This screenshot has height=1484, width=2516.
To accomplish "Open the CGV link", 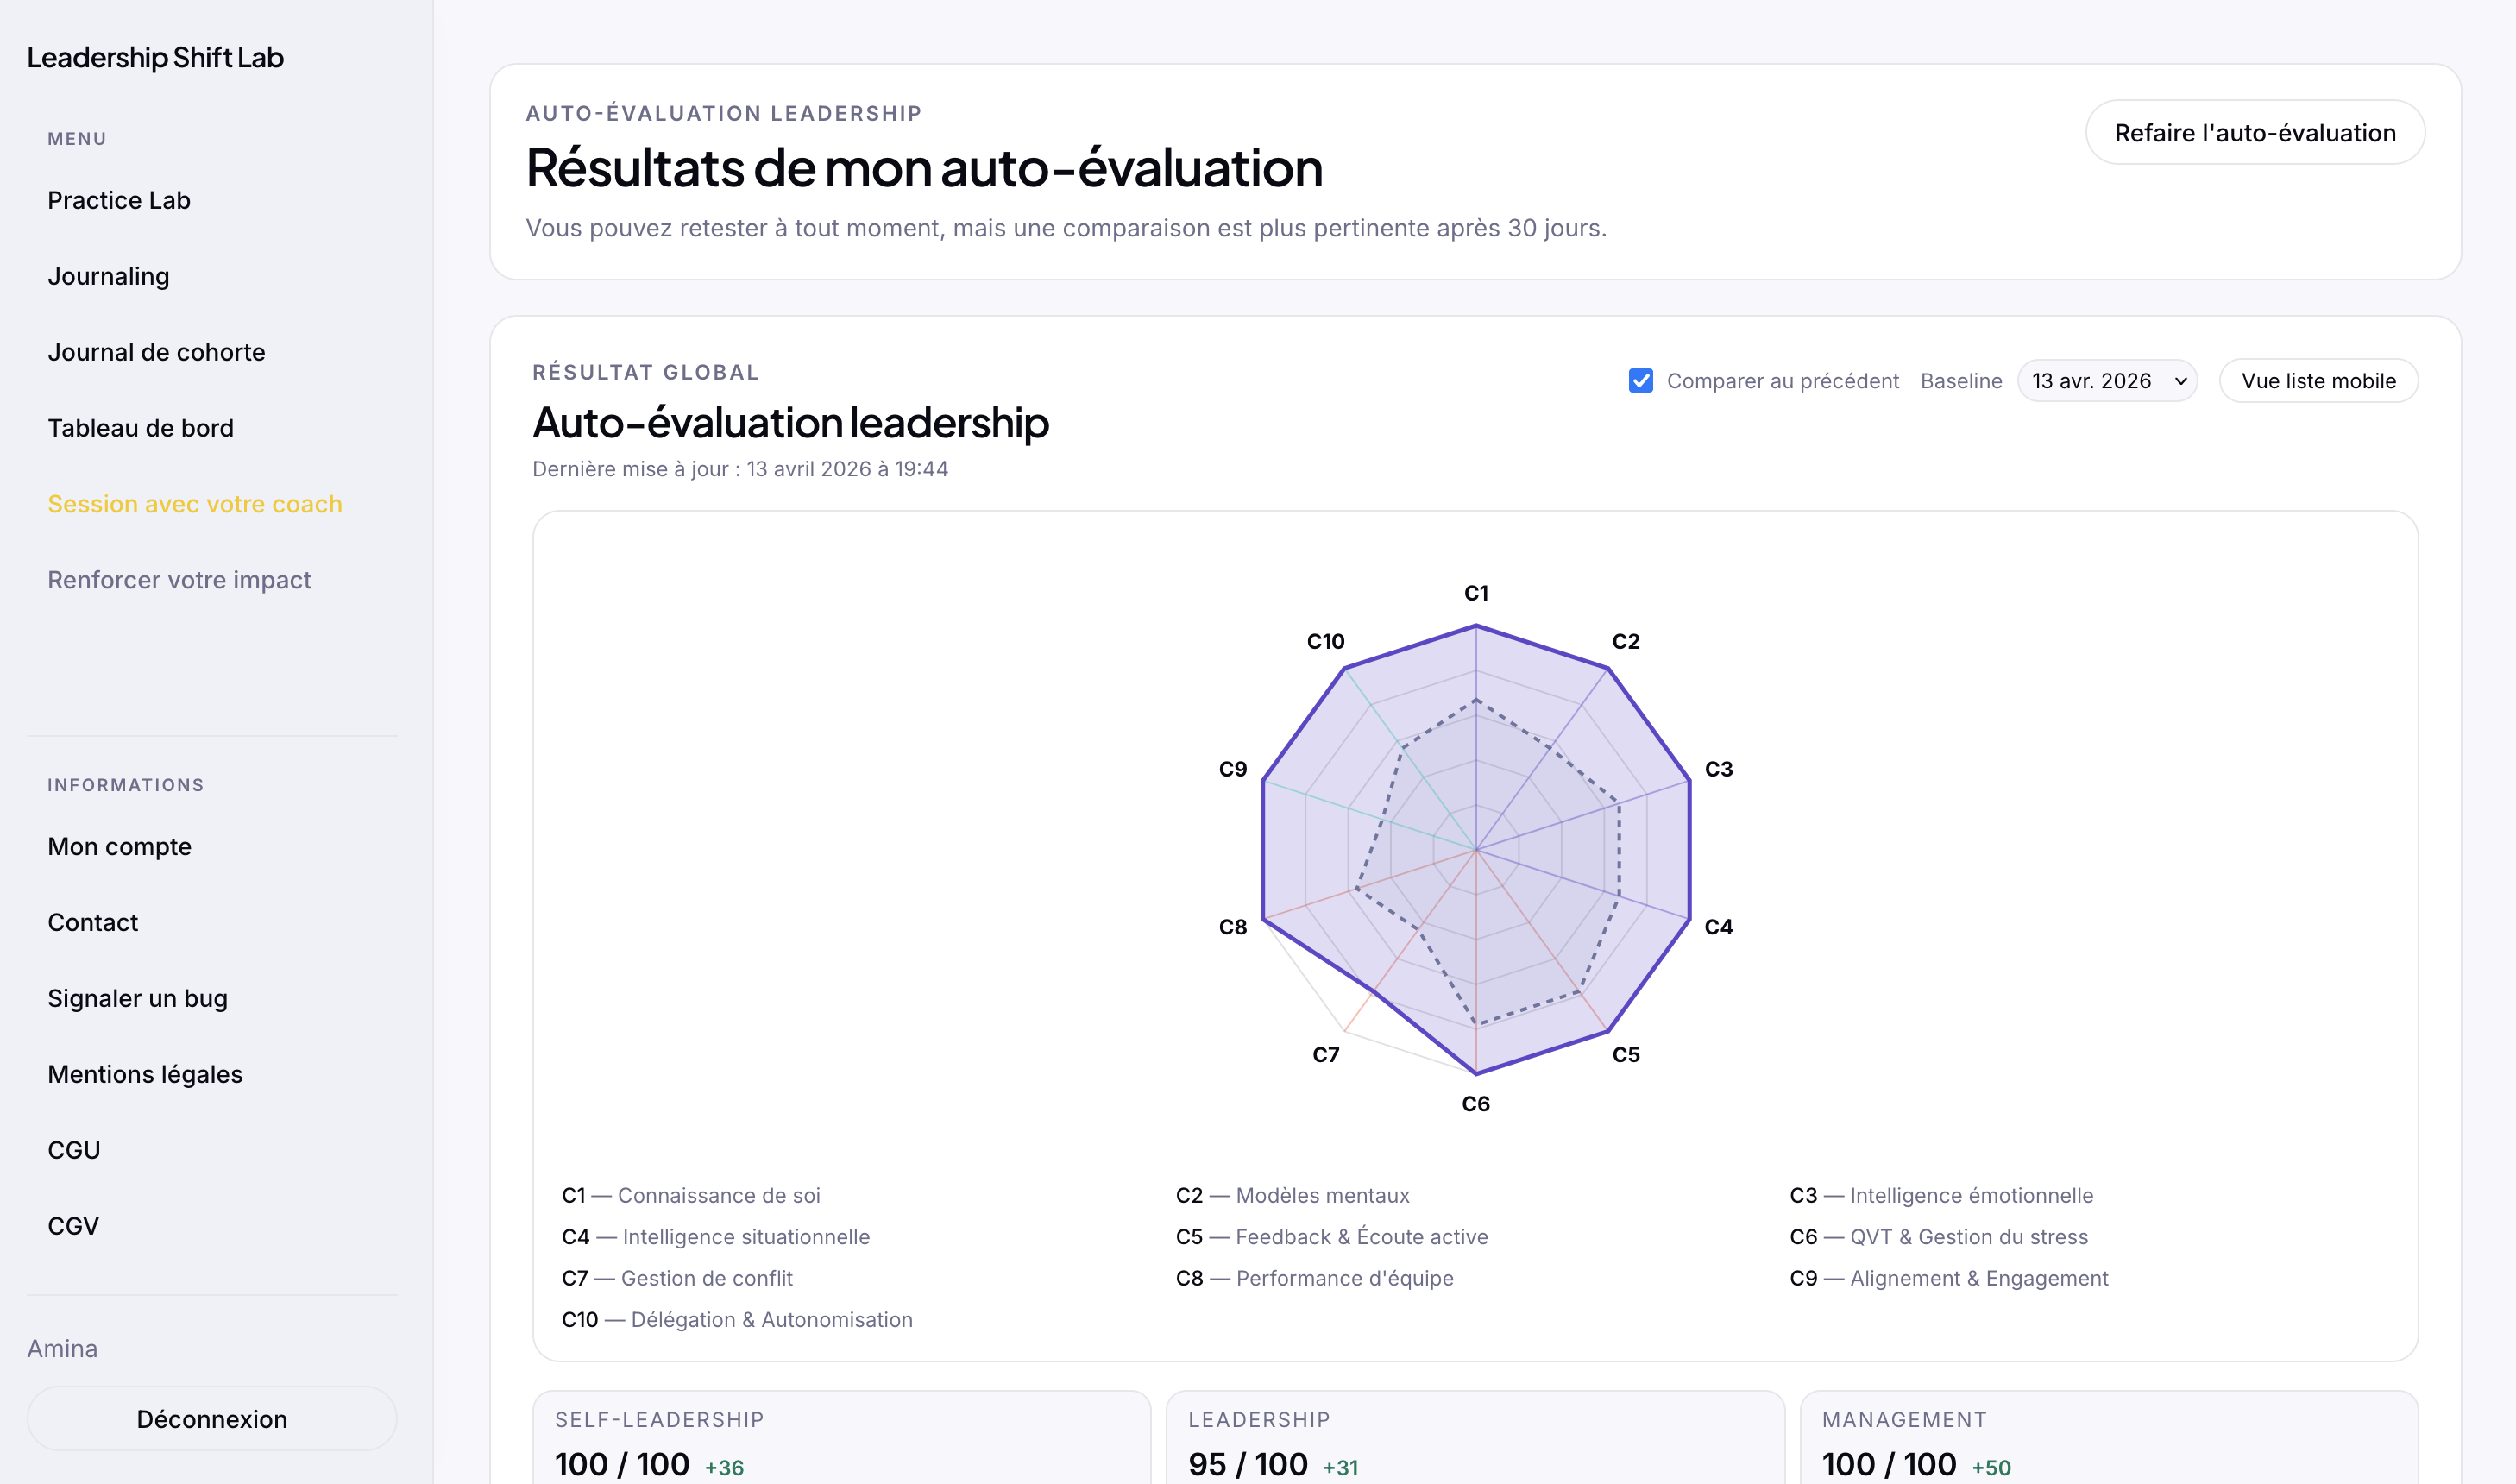I will pyautogui.click(x=73, y=1227).
